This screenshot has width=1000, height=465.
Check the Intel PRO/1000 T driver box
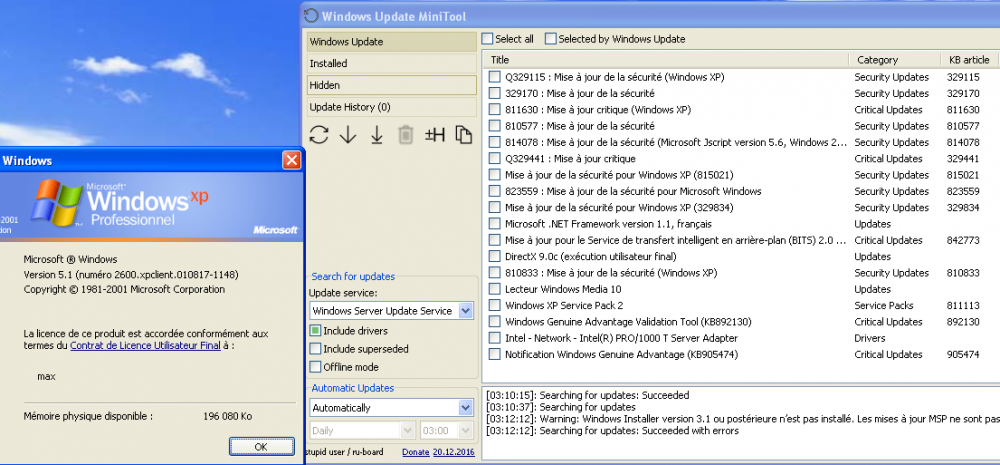pyautogui.click(x=494, y=338)
